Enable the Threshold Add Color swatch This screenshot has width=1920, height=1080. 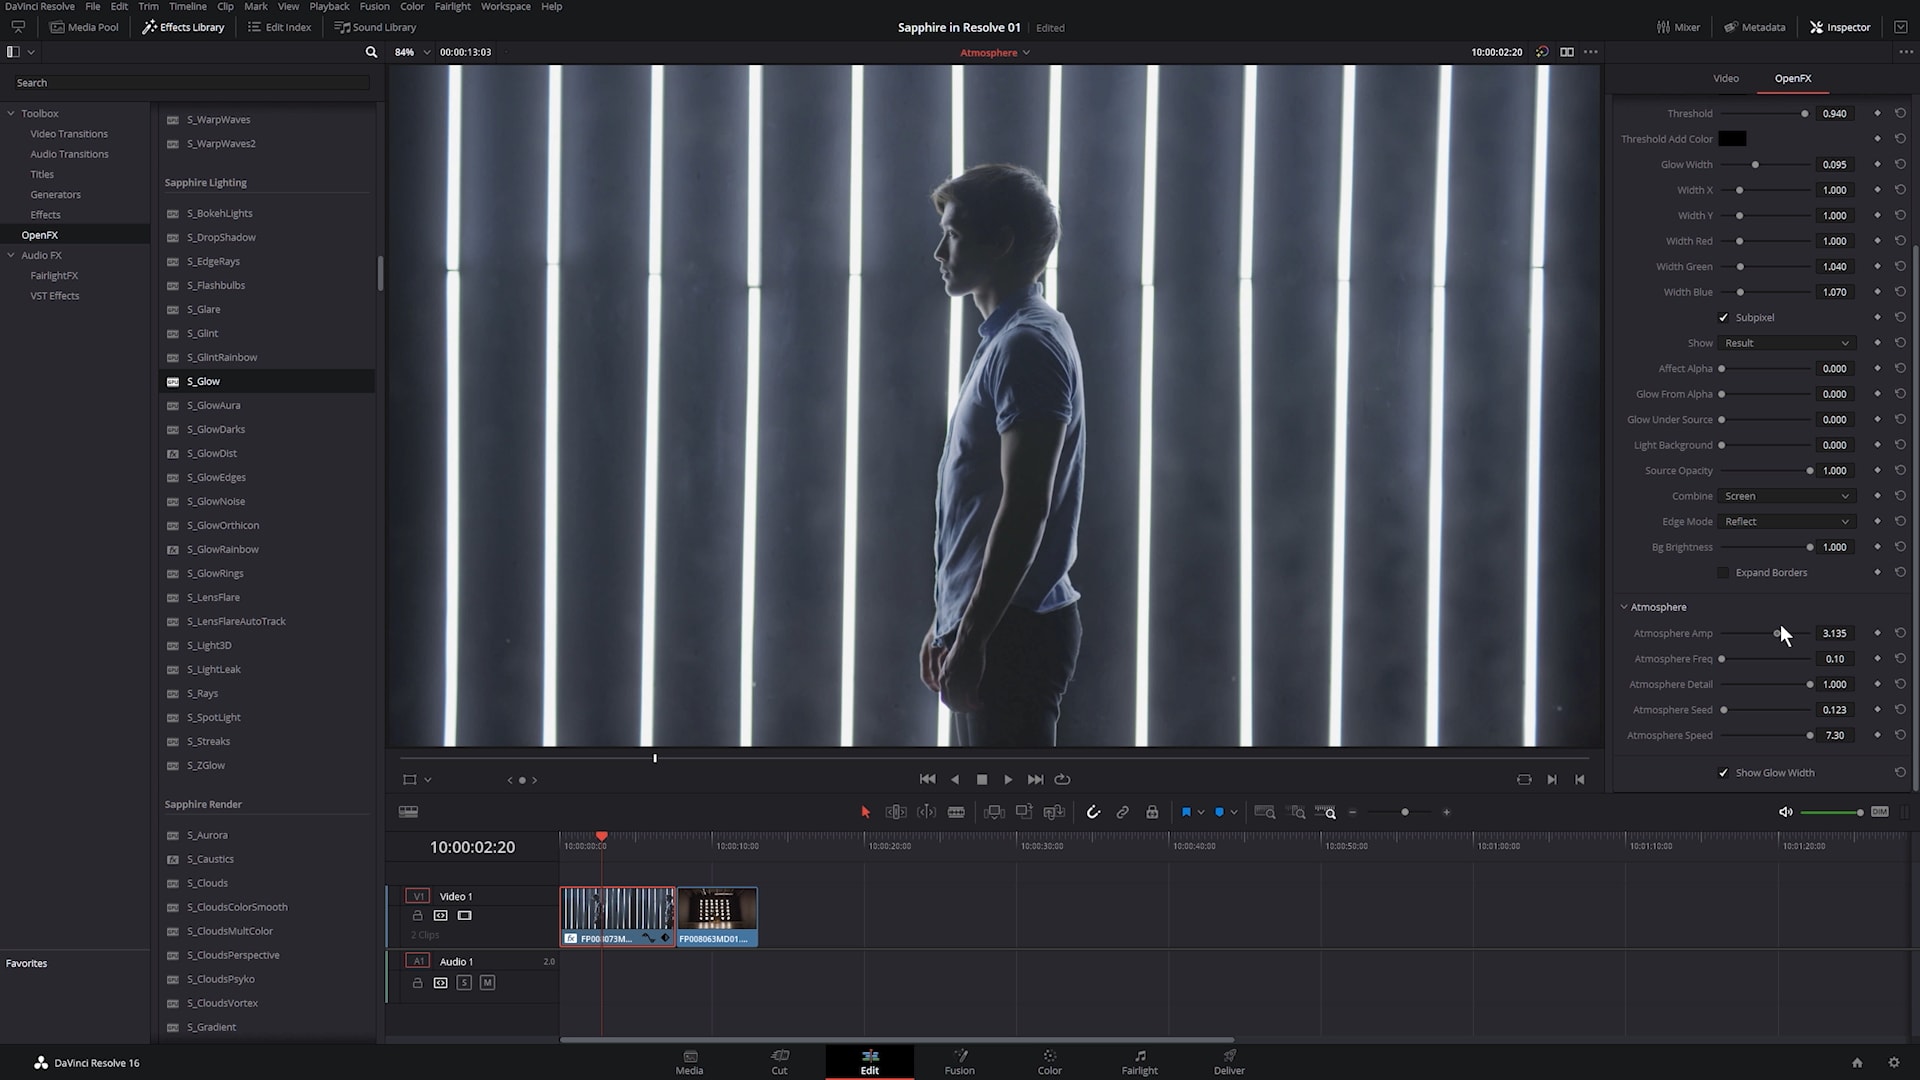tap(1733, 138)
